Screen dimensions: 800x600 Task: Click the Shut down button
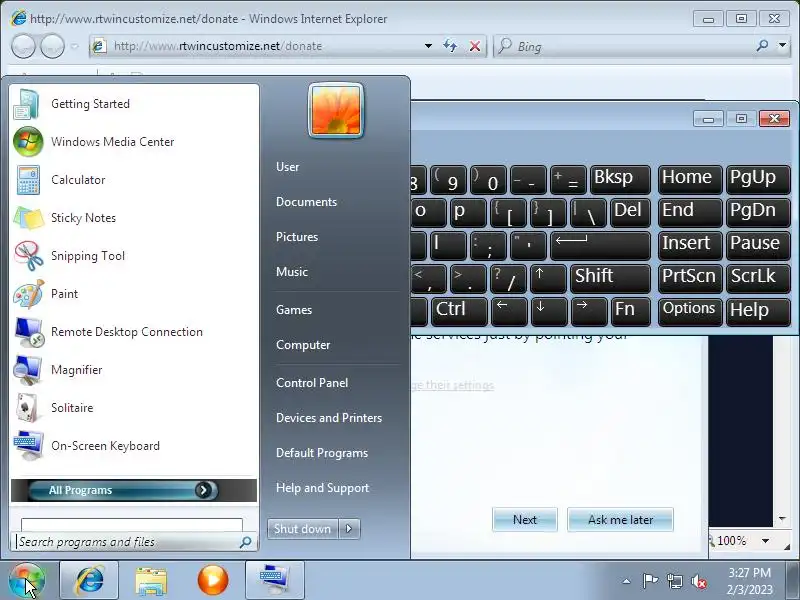pos(303,529)
